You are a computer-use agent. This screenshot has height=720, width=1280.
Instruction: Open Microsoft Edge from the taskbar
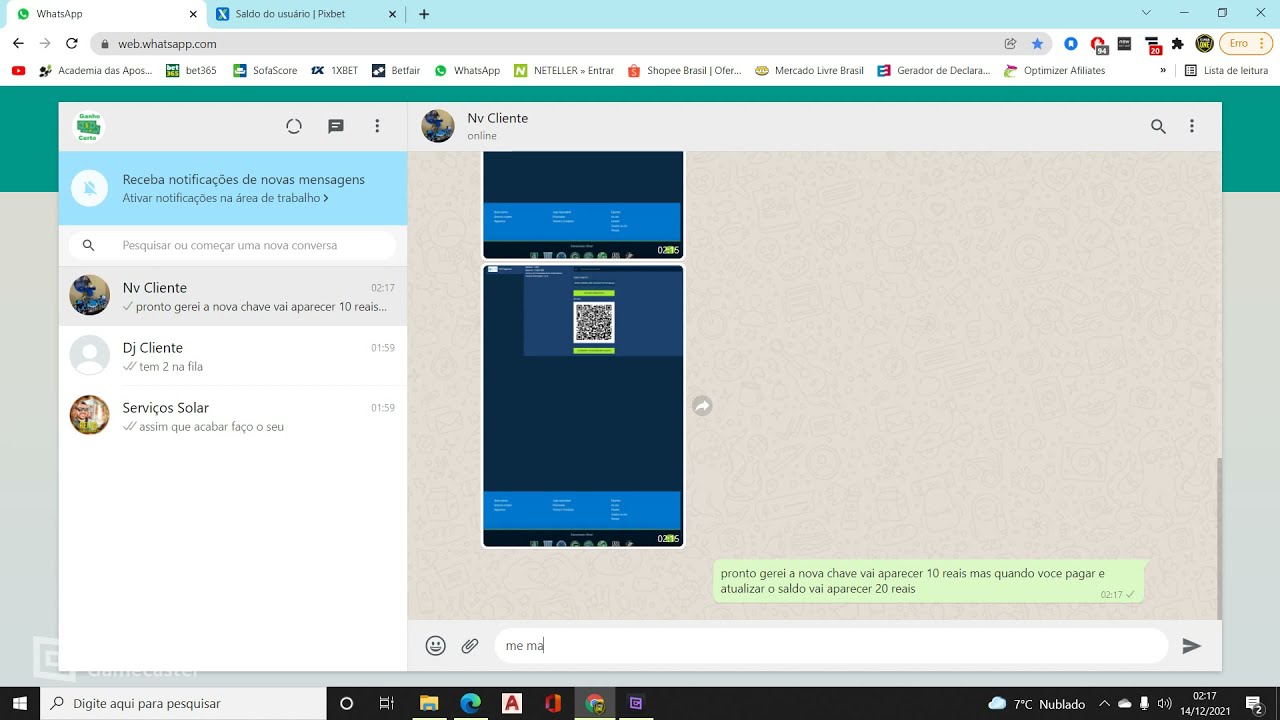470,704
